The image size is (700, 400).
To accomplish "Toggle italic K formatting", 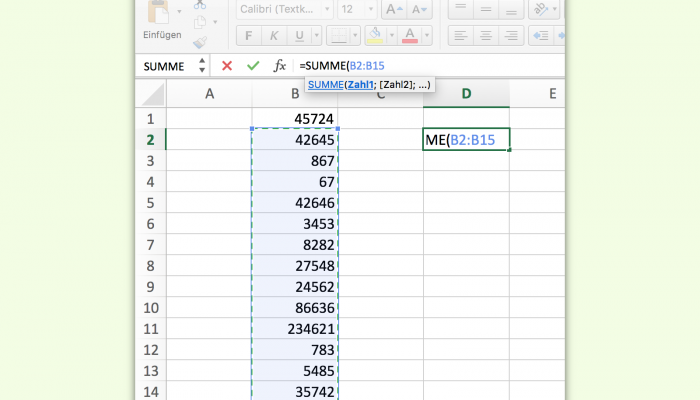I will pos(274,36).
